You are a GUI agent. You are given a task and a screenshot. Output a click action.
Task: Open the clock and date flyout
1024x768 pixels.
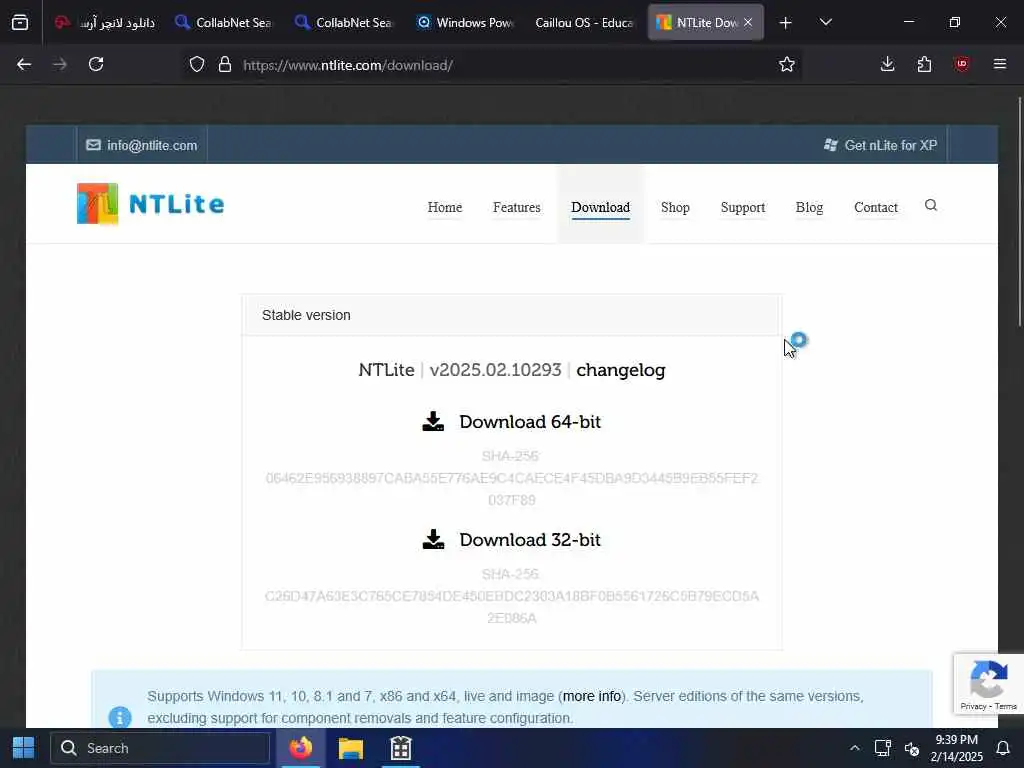(x=957, y=748)
